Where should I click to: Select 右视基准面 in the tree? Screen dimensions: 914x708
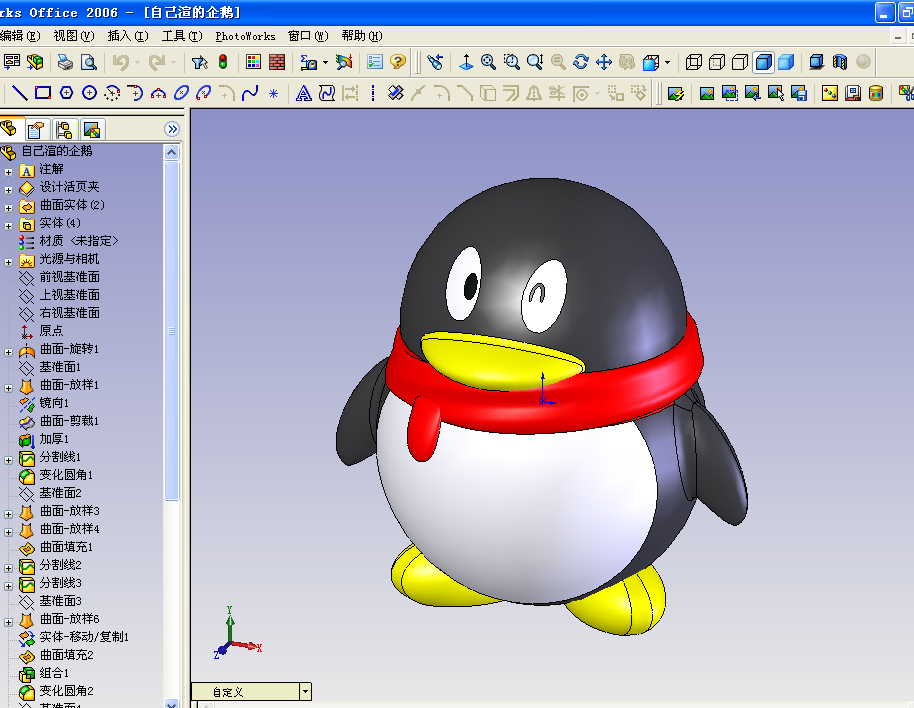pyautogui.click(x=69, y=313)
